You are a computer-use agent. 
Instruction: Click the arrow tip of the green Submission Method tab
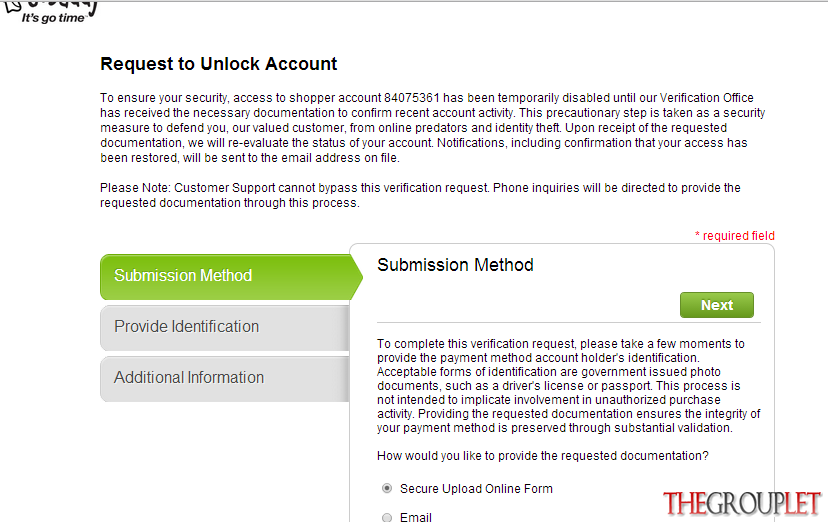pos(356,277)
